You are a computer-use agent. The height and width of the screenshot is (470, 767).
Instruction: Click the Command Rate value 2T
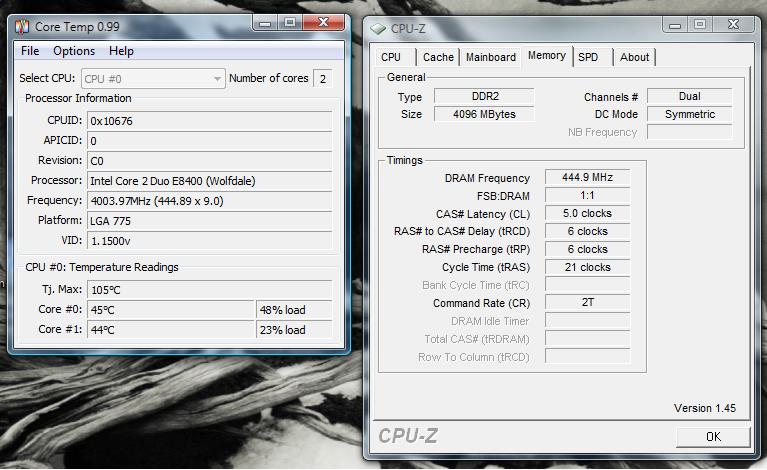pos(587,302)
